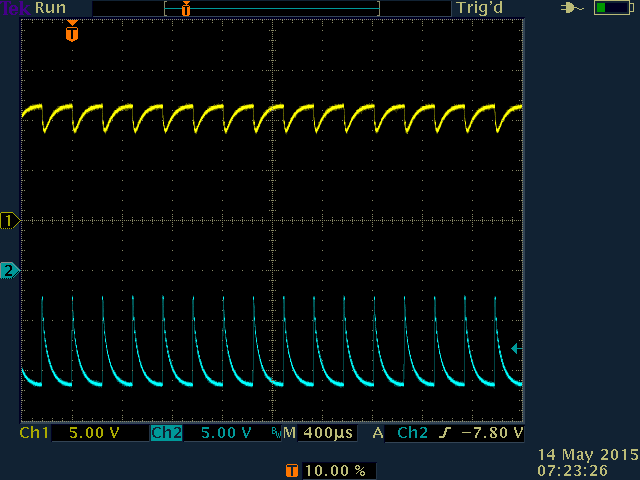Click the -7.80 V trigger level readout
Image resolution: width=640 pixels, height=480 pixels.
pyautogui.click(x=492, y=433)
